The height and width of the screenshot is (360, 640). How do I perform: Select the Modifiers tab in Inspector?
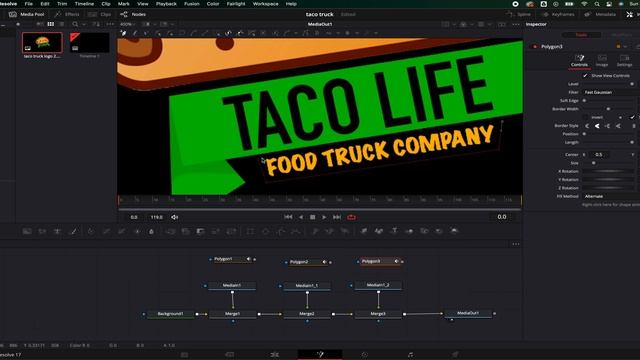click(x=621, y=35)
